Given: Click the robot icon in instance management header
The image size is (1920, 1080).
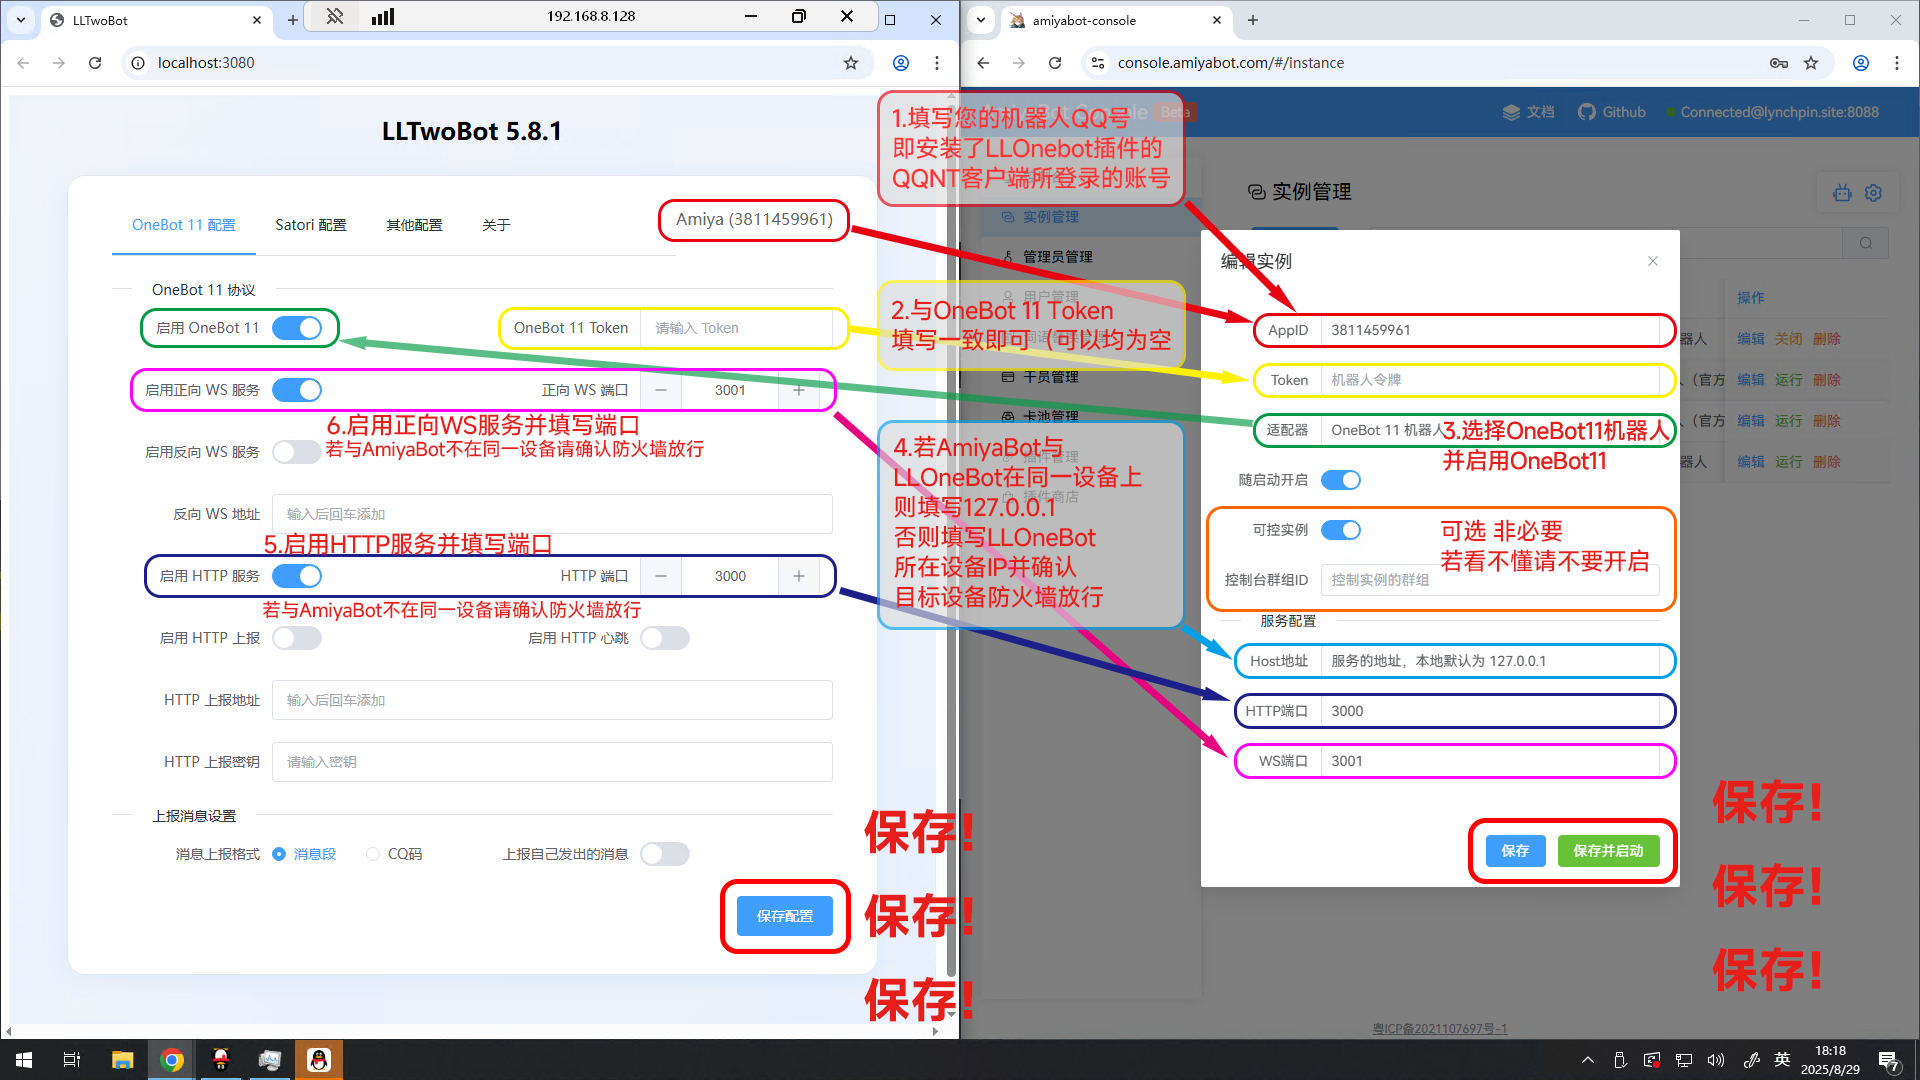Looking at the screenshot, I should click(x=1842, y=193).
